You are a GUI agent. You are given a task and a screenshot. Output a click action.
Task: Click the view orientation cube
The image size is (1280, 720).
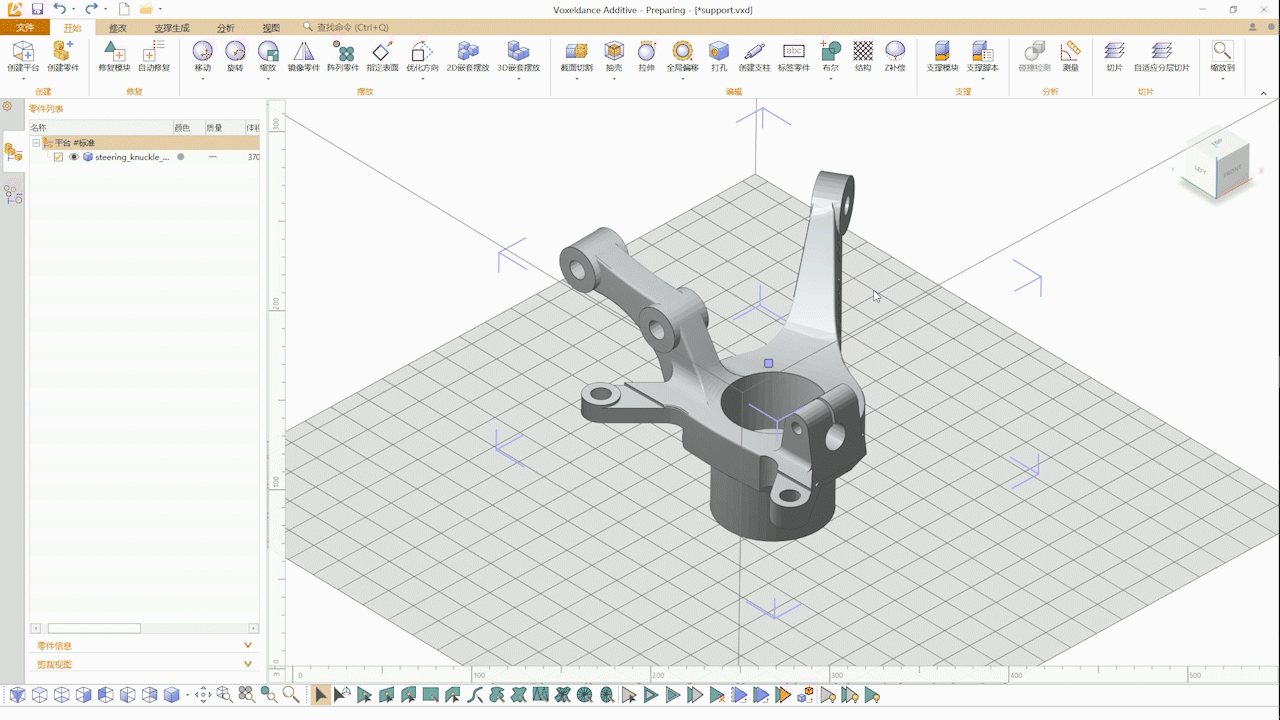pos(1215,165)
